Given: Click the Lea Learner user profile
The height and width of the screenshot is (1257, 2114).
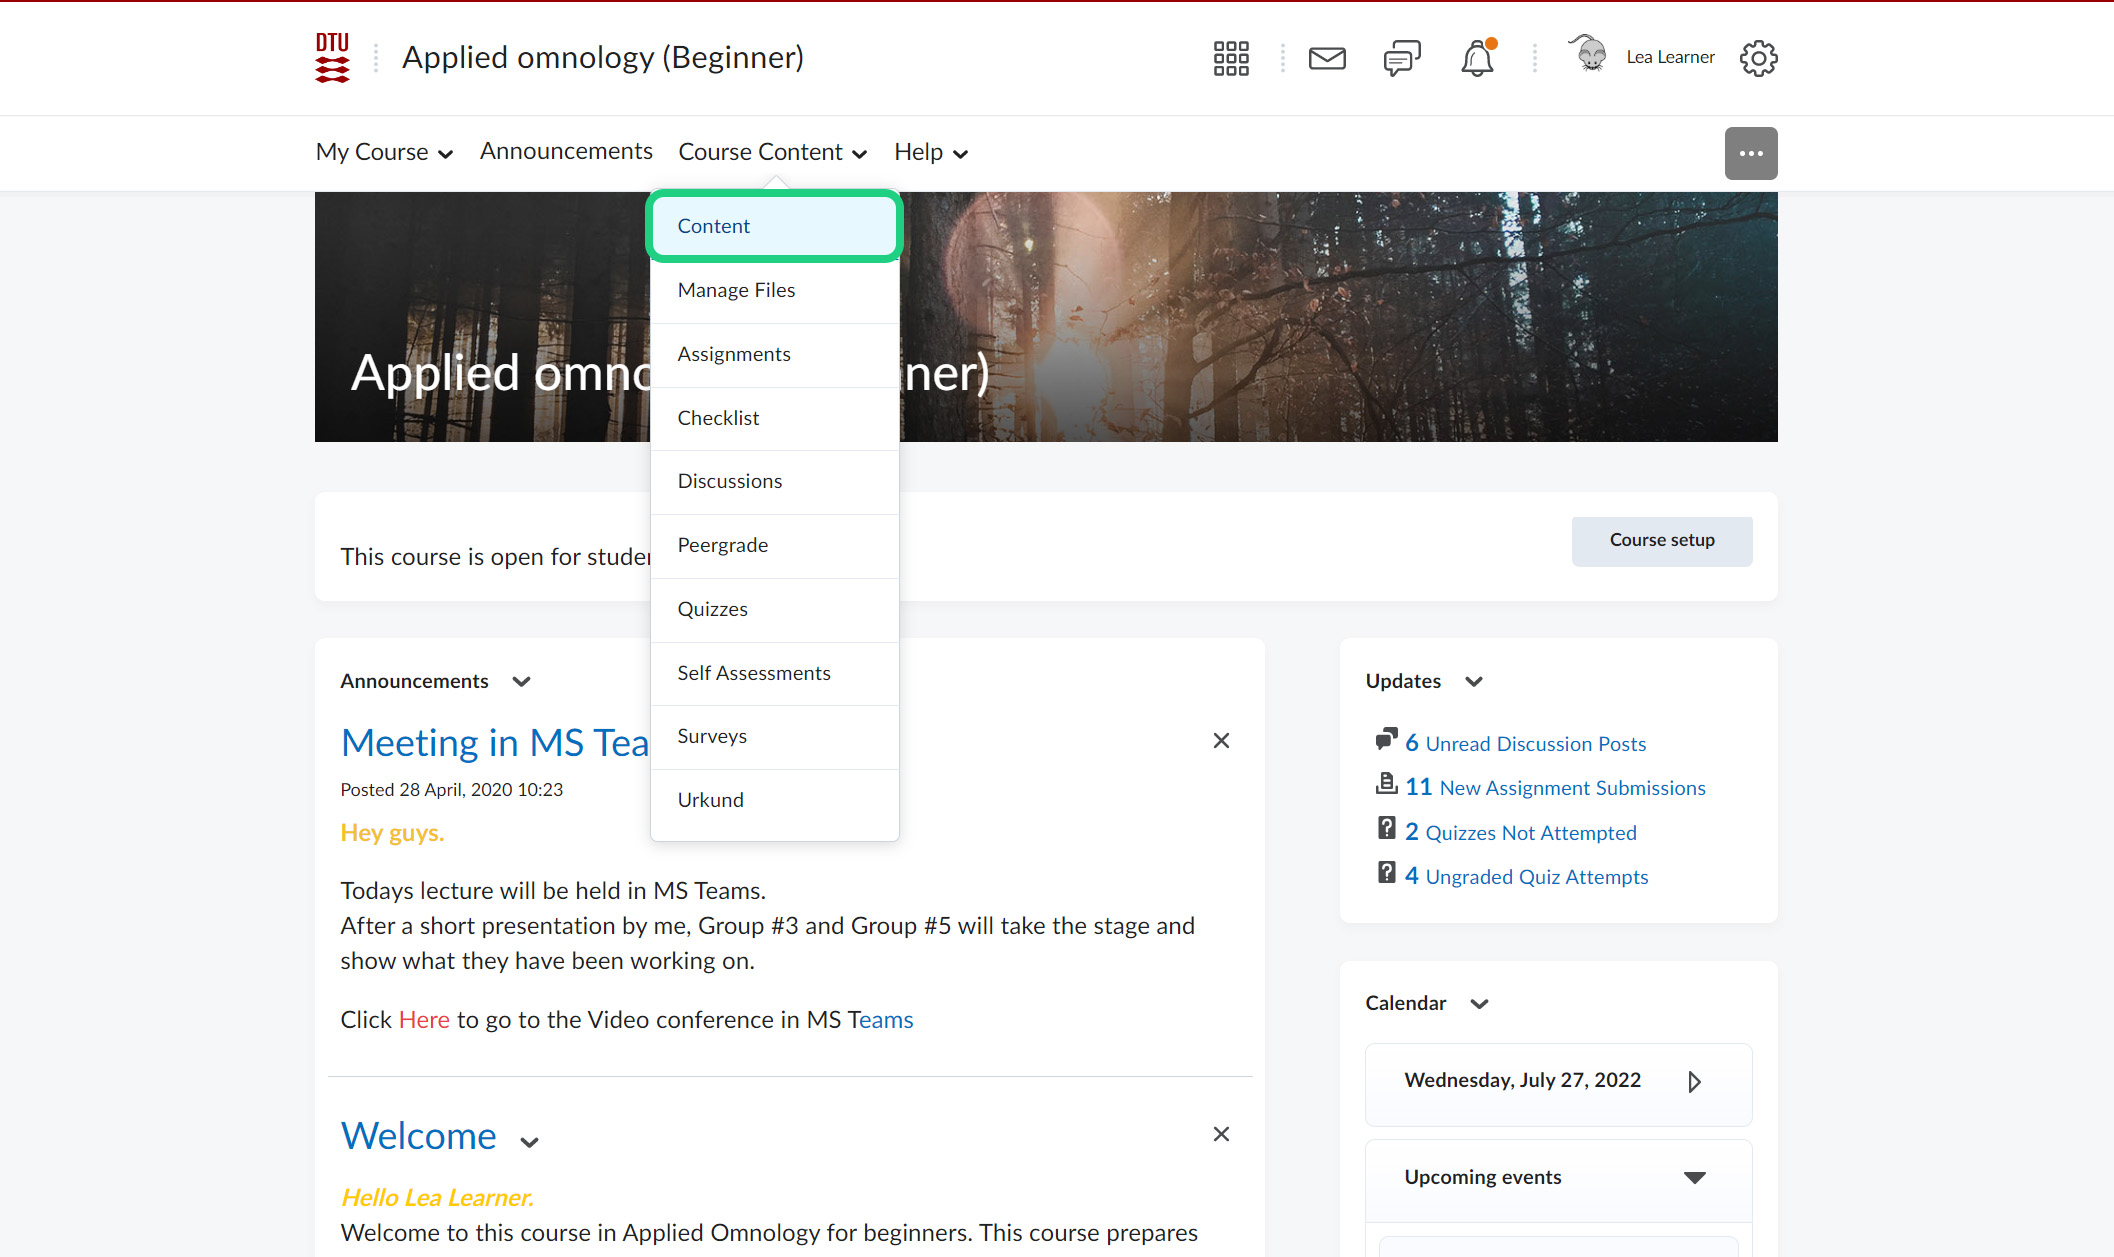Looking at the screenshot, I should point(1669,57).
